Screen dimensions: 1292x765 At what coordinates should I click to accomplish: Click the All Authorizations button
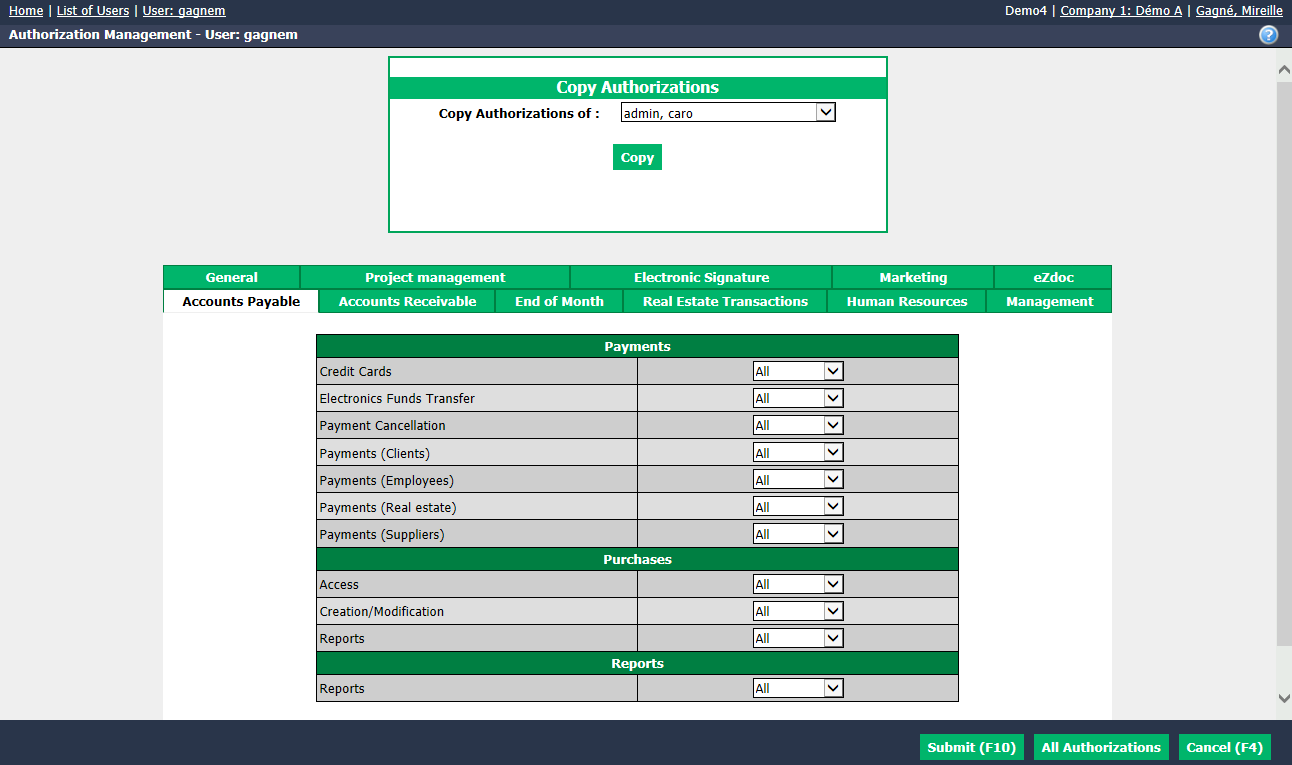pos(1101,747)
